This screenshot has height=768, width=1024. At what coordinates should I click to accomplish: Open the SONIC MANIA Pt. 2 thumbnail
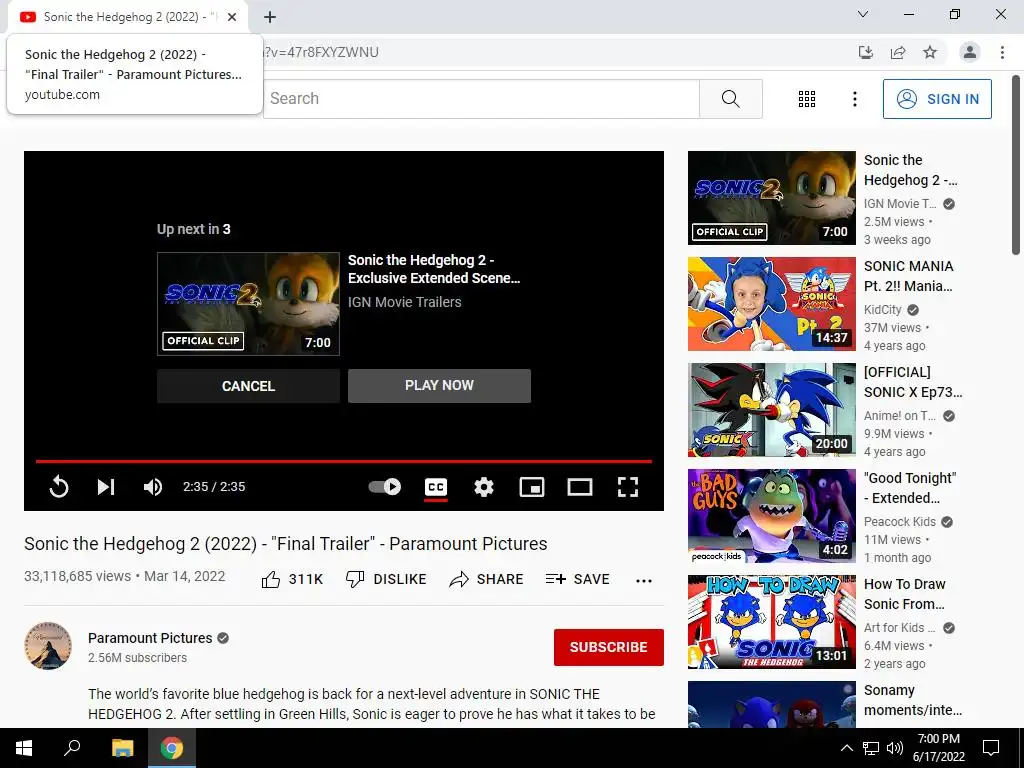(x=771, y=304)
